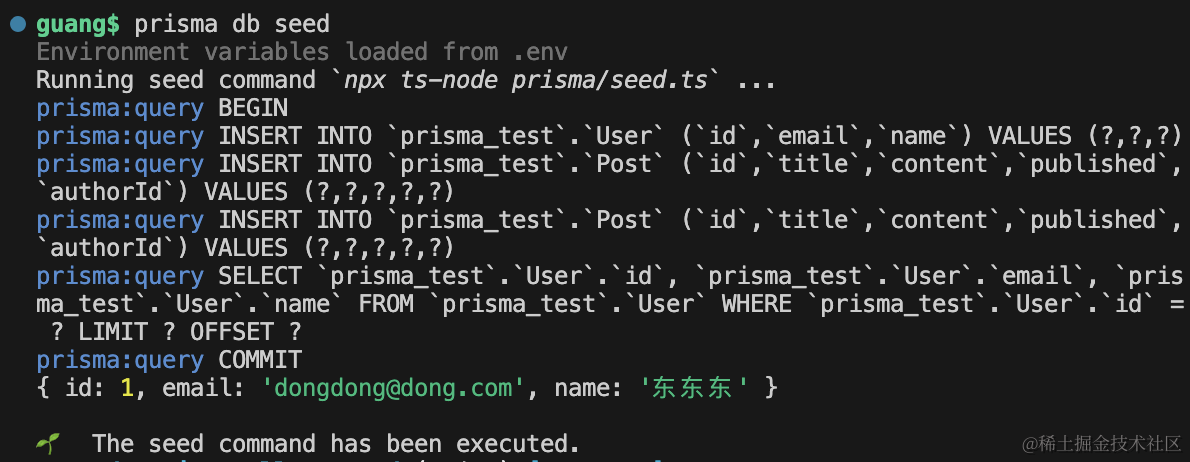Click the 'prisma:query COMMIT' log line

(169, 360)
